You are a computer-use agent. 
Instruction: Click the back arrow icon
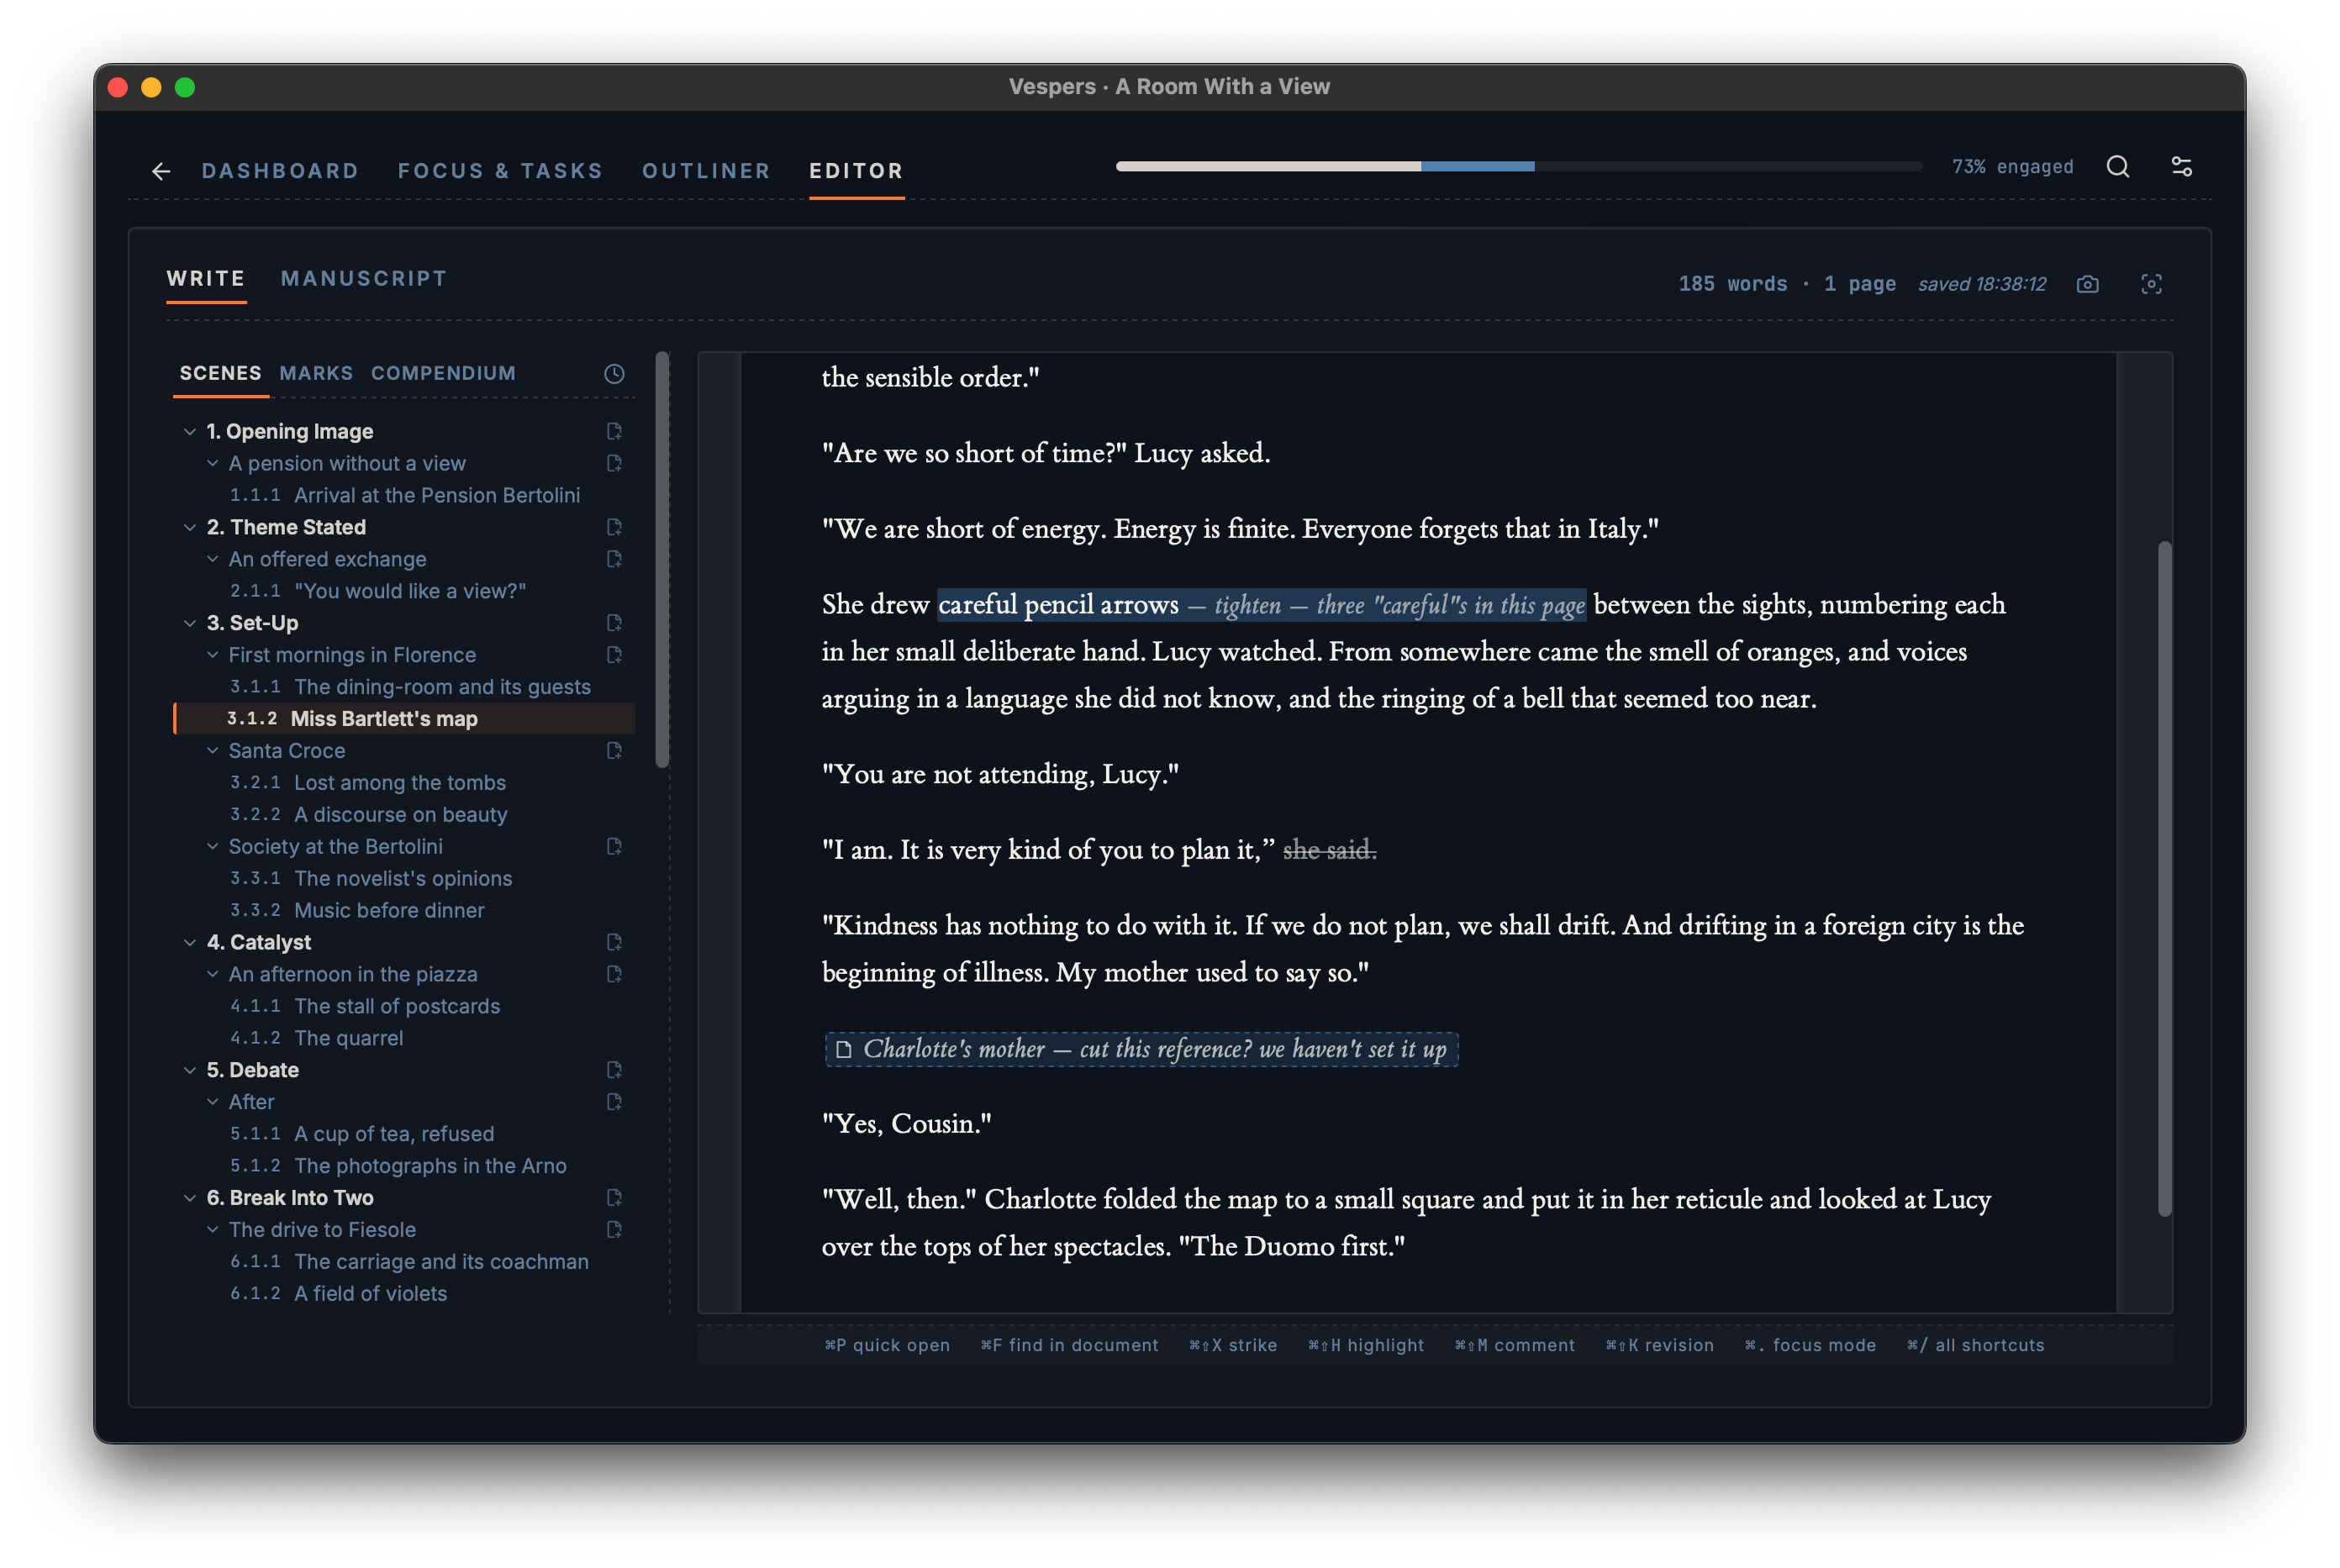point(160,171)
